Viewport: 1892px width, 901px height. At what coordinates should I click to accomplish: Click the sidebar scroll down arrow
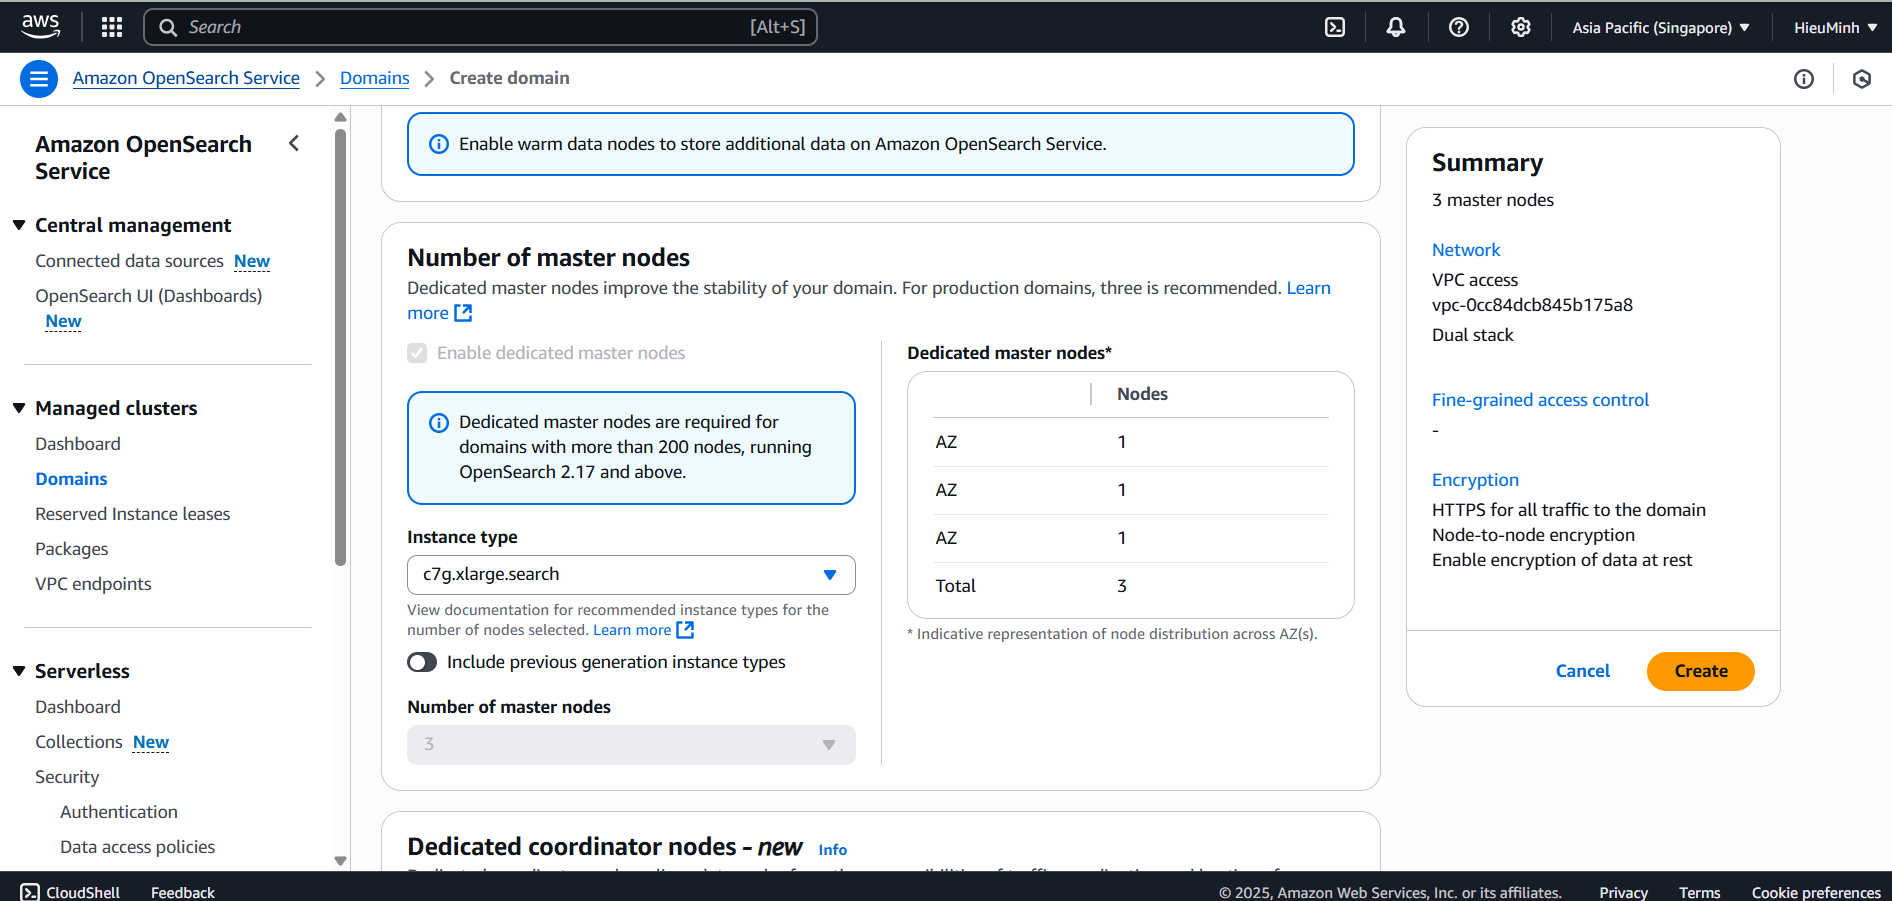click(x=340, y=861)
